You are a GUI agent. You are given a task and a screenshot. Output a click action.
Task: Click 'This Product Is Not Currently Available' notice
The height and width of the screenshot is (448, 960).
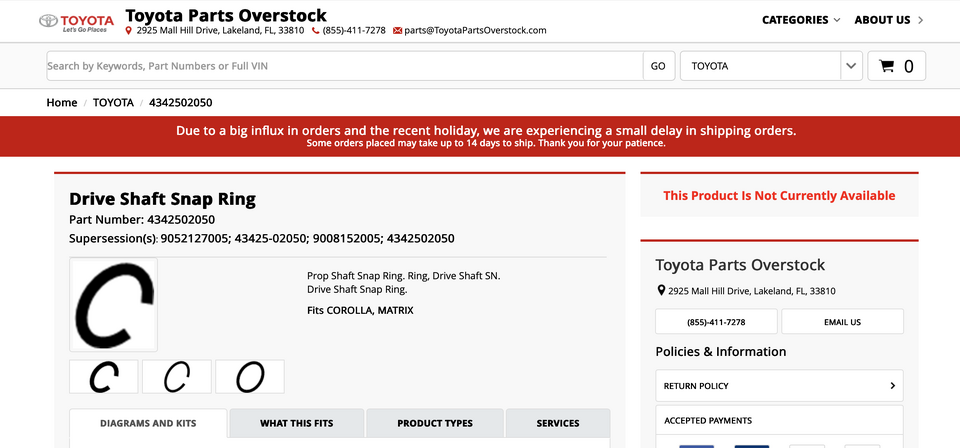[779, 196]
